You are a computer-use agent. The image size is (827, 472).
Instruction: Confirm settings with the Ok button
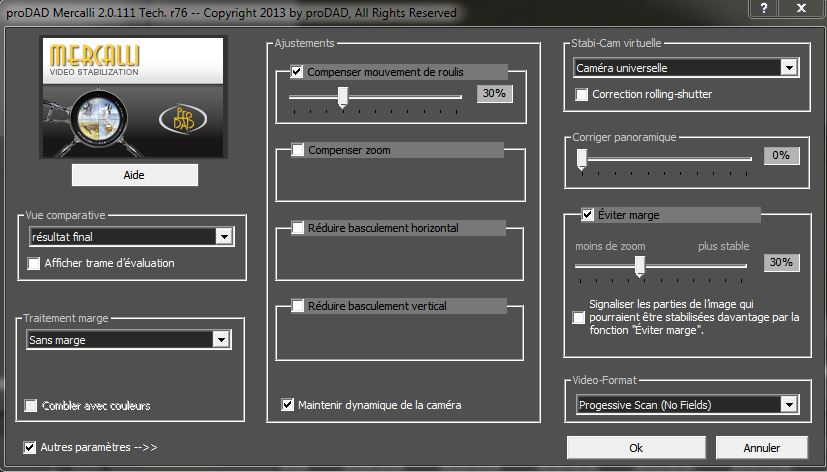(x=636, y=448)
